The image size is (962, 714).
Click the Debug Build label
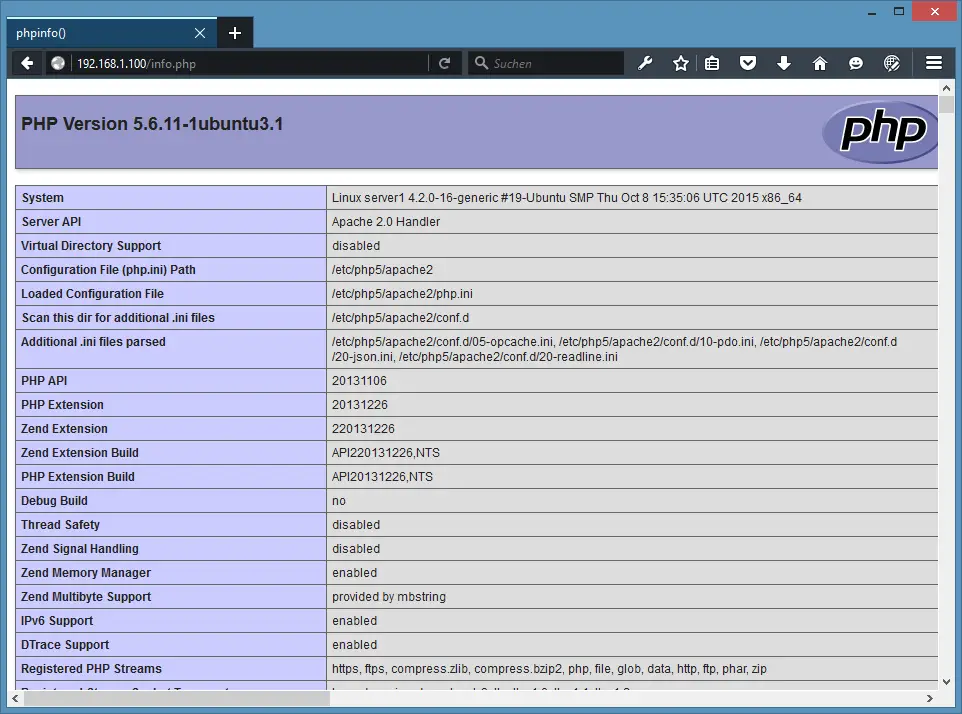point(54,501)
